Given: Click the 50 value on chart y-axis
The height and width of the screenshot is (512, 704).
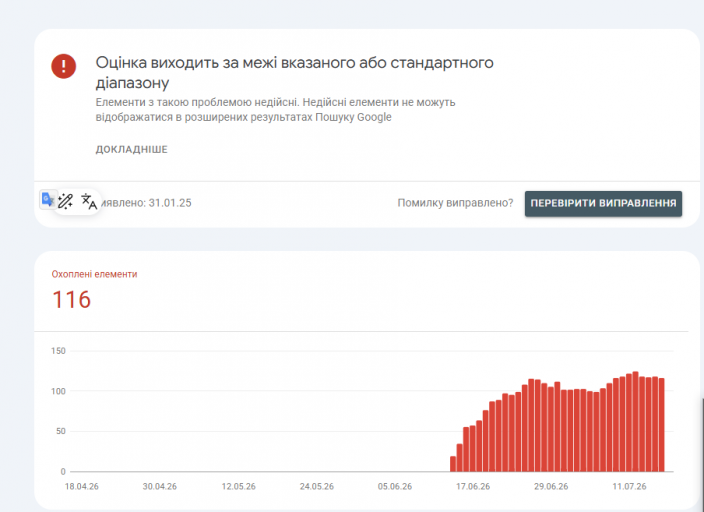Looking at the screenshot, I should (61, 431).
